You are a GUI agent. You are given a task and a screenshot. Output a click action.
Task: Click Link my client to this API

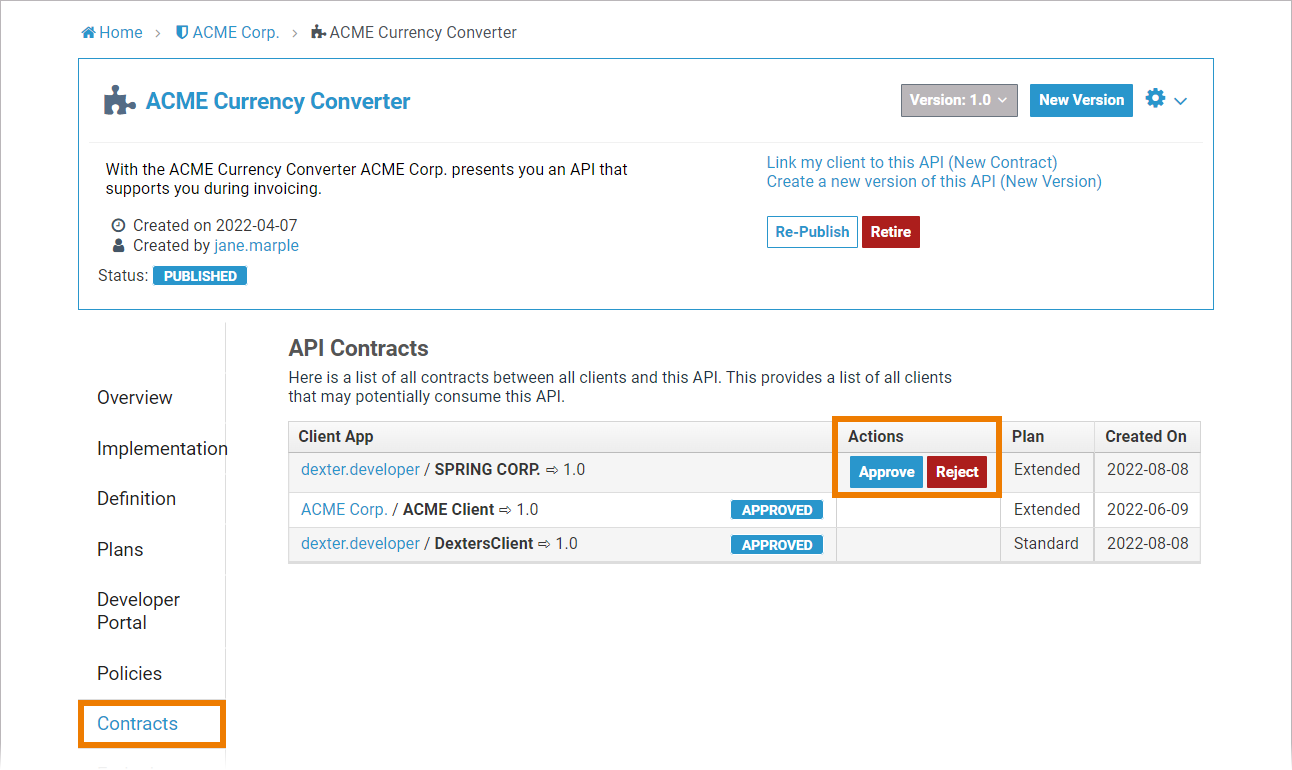[912, 162]
